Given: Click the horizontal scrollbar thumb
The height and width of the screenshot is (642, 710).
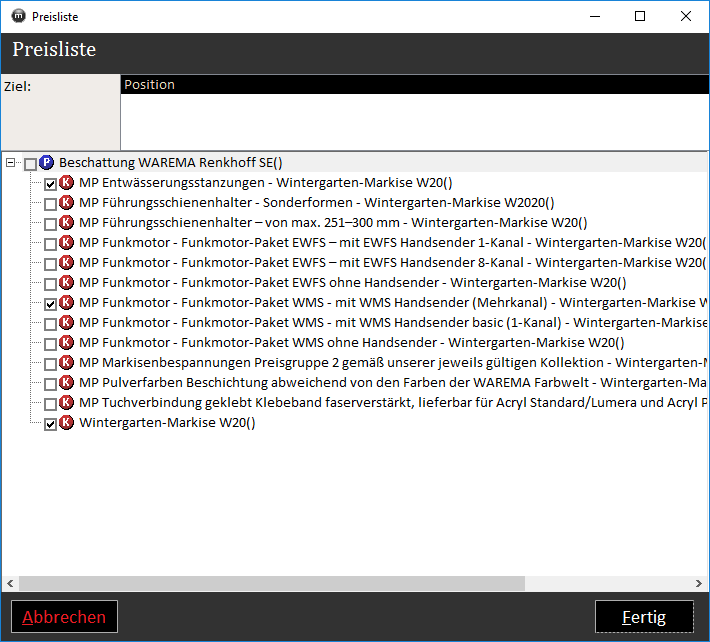Looking at the screenshot, I should [272, 583].
